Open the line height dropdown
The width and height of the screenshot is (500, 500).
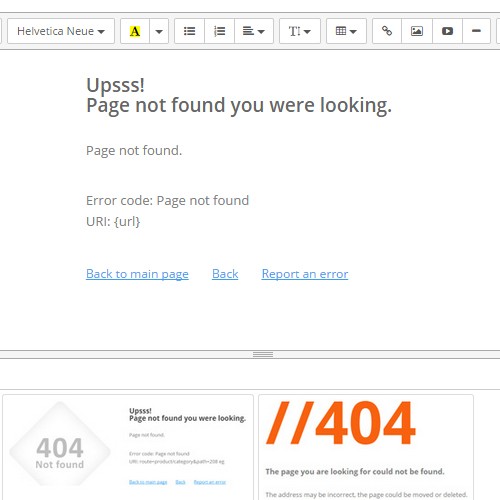pyautogui.click(x=300, y=31)
